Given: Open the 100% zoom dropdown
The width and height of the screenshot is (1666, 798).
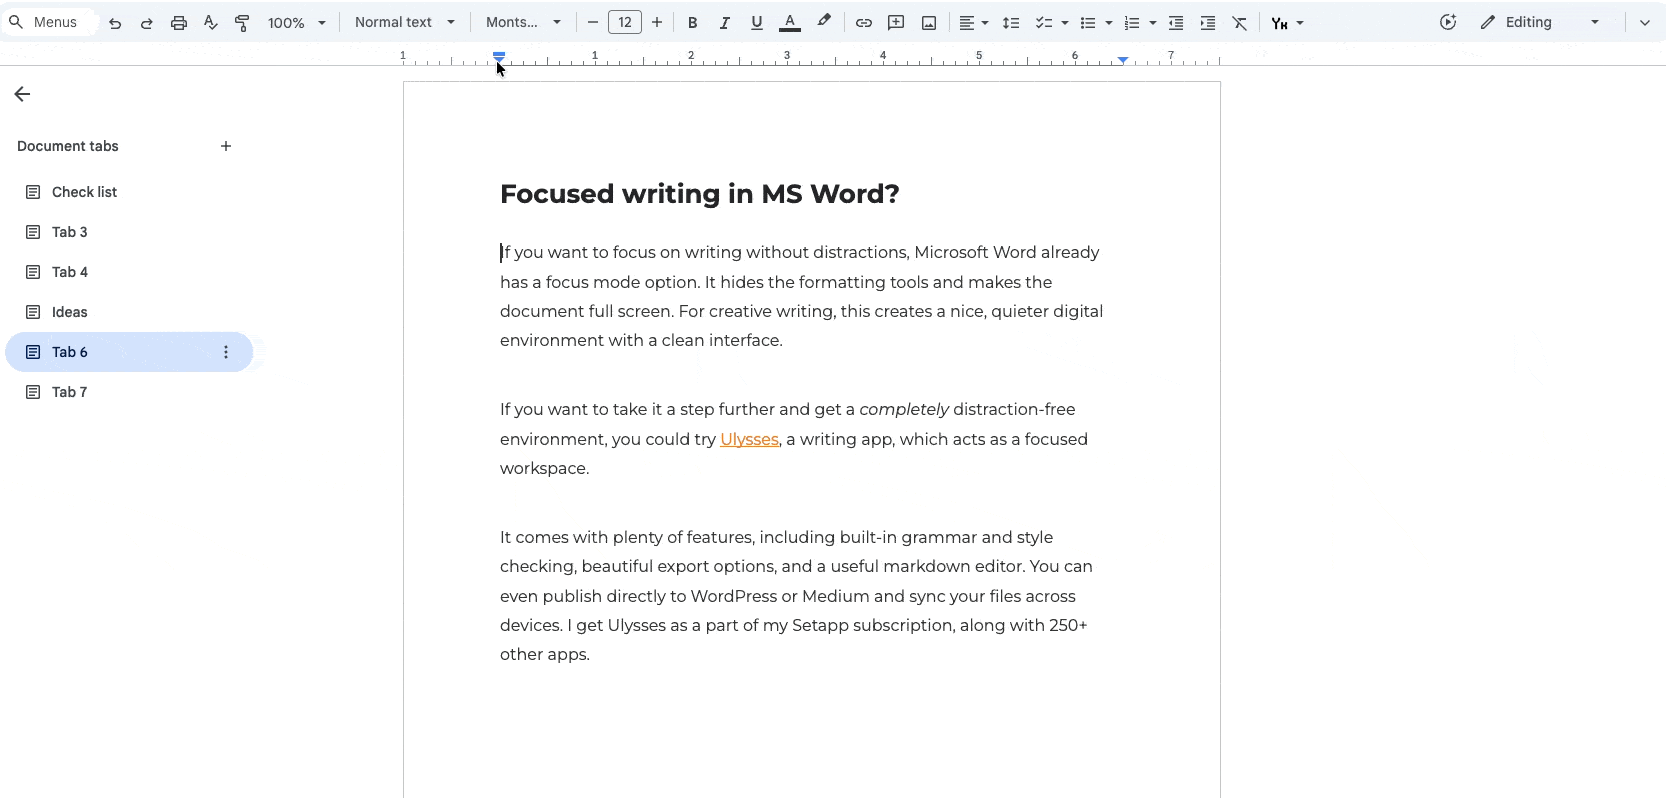Looking at the screenshot, I should click(x=297, y=22).
